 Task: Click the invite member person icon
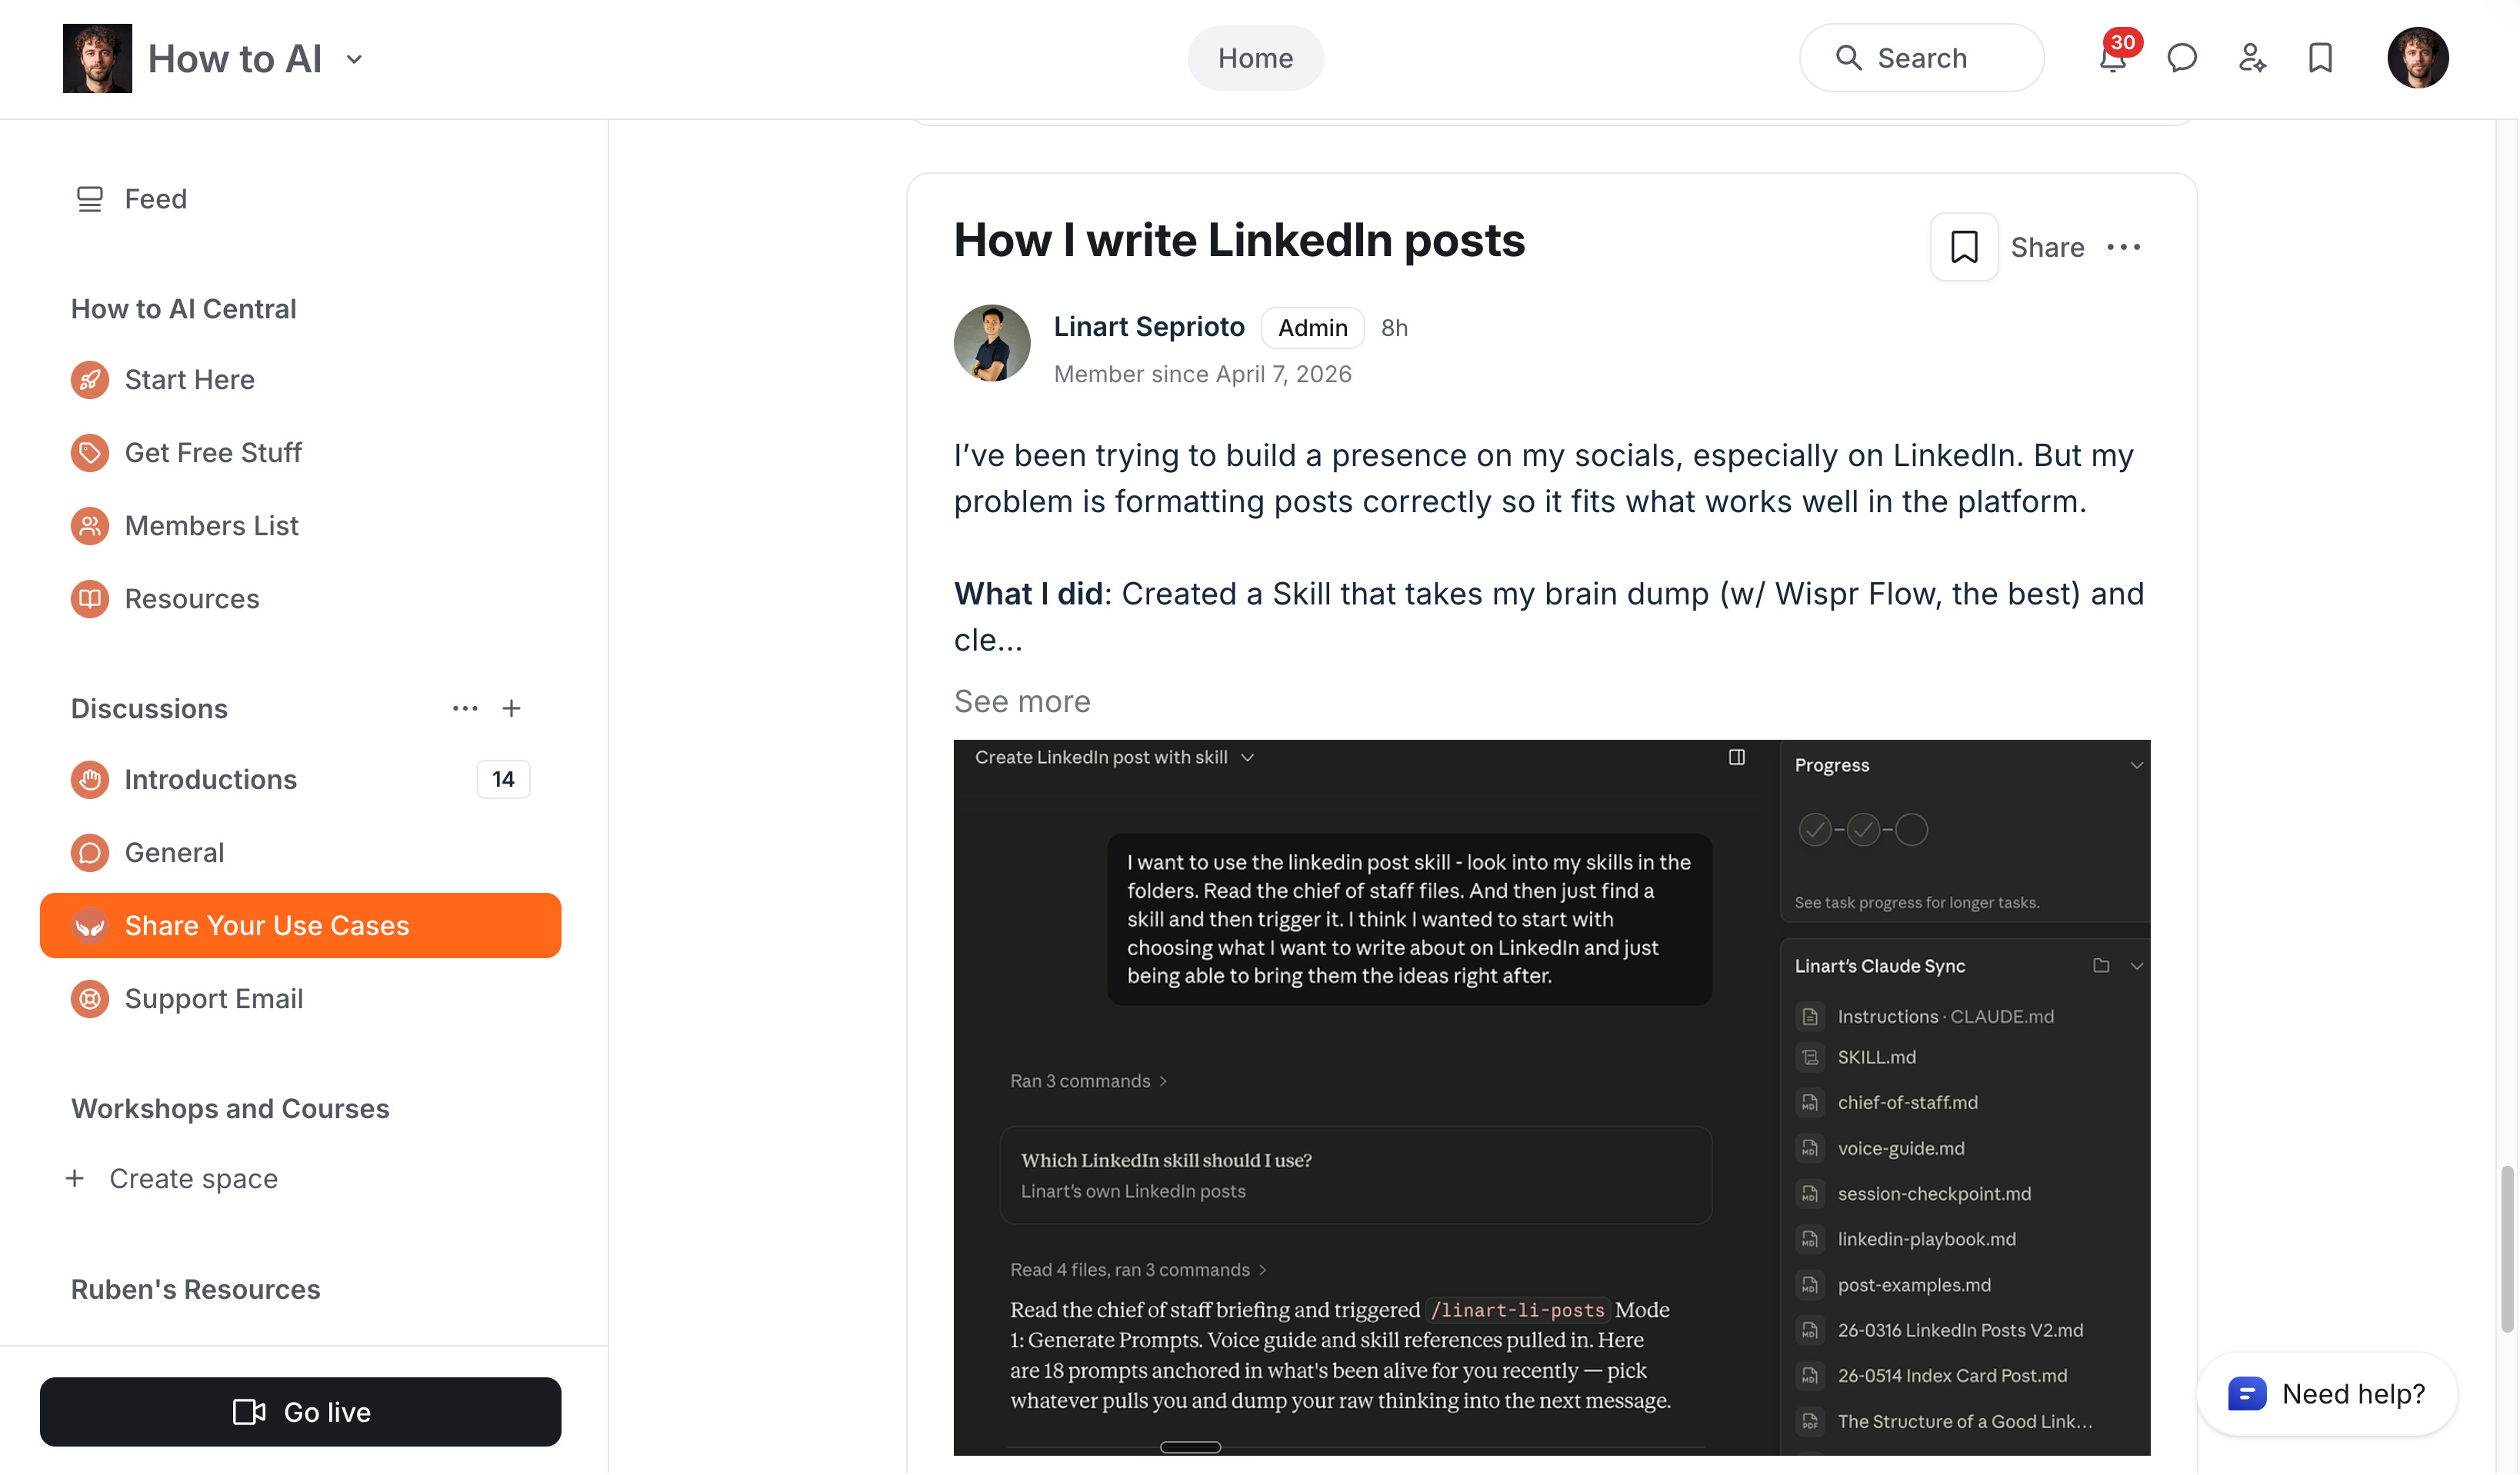pos(2252,58)
